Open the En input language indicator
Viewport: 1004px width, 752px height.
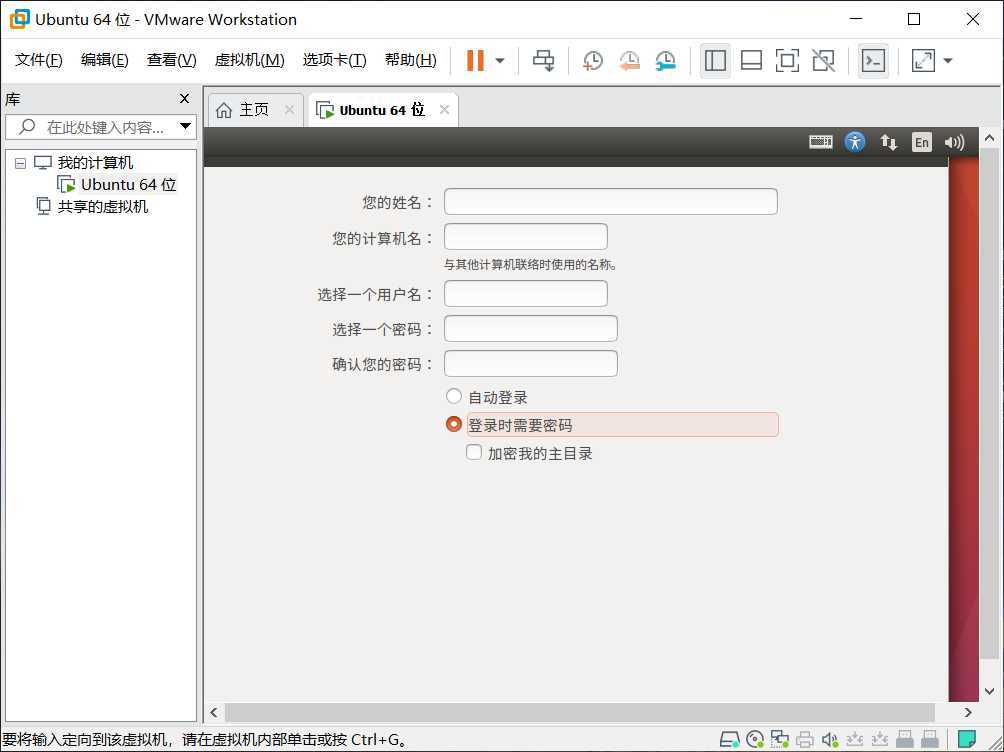[x=921, y=142]
